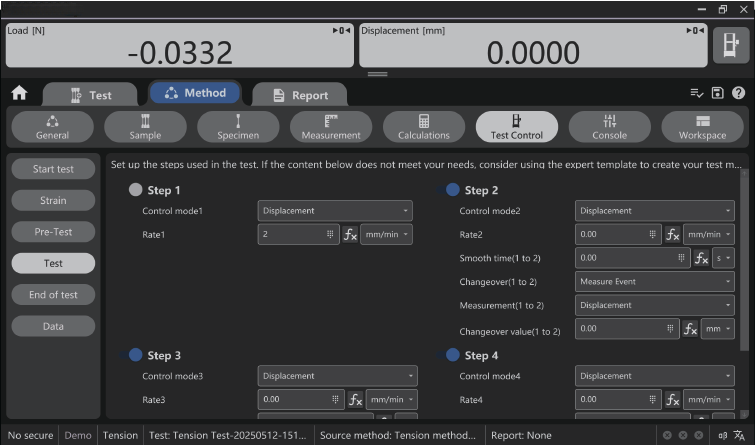Expand the Changeover(1 to 2) Measure Event dropdown
Viewport: 755px width, 446px height.
(654, 282)
